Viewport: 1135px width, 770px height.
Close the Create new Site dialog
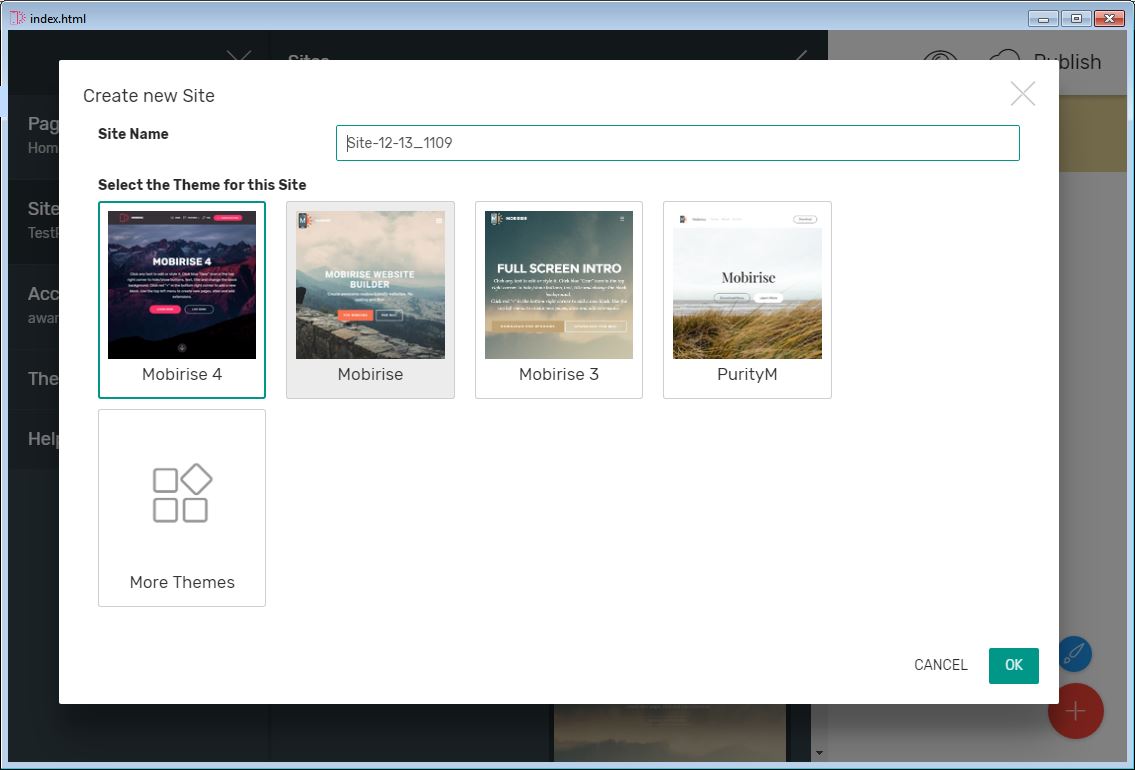coord(1022,94)
